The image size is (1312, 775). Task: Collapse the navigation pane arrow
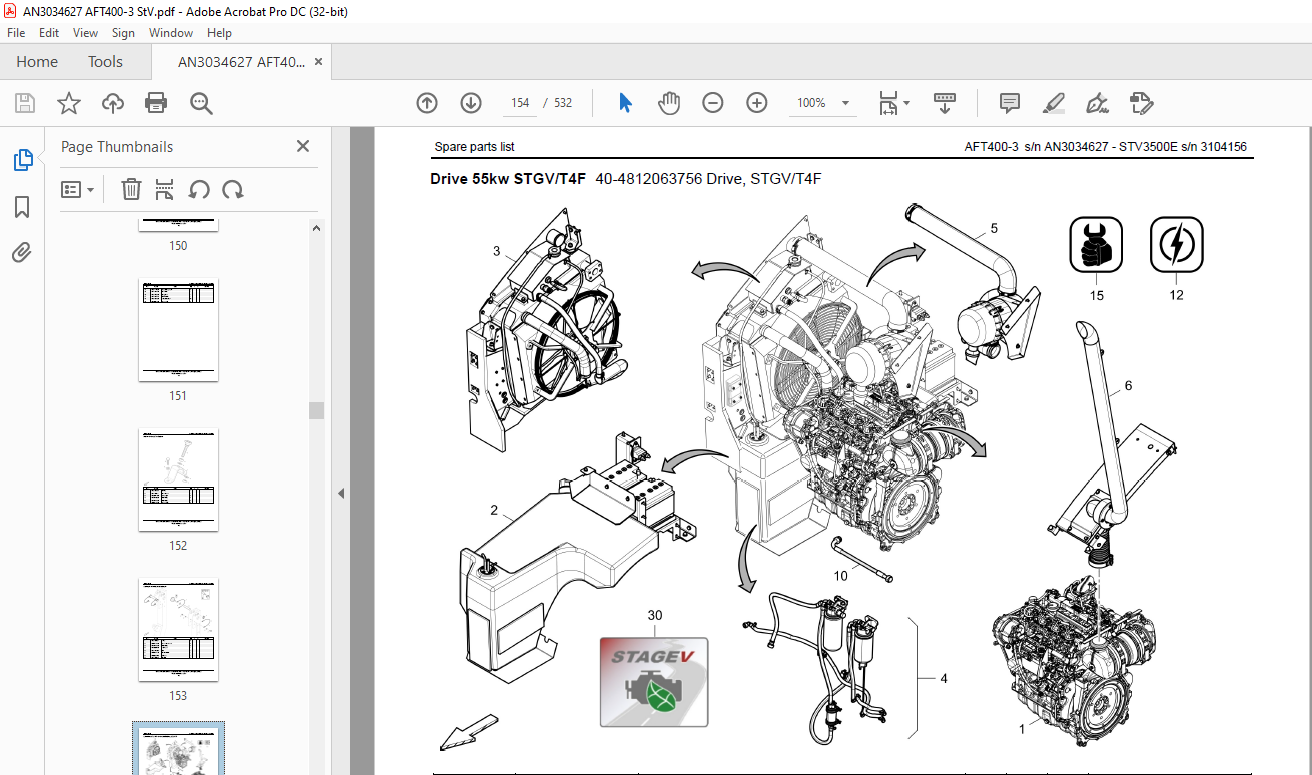coord(340,493)
